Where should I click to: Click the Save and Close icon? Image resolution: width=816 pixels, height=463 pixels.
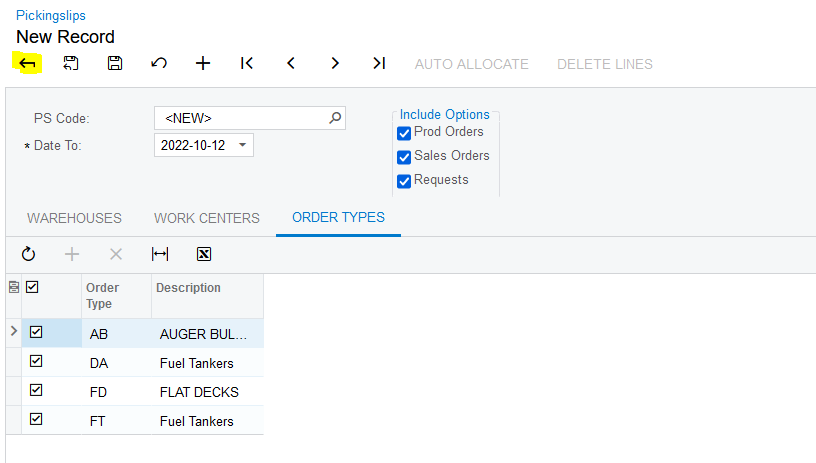coord(71,63)
